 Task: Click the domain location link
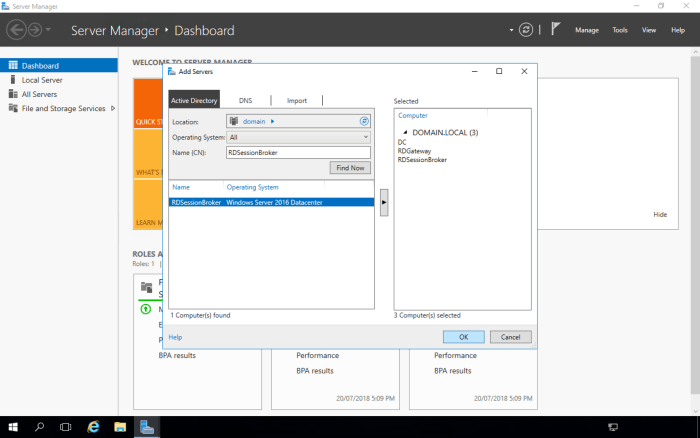(254, 121)
